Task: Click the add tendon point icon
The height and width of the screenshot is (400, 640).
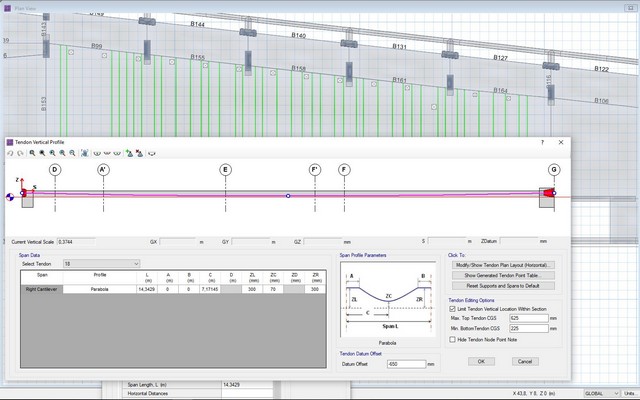Action: [129, 153]
